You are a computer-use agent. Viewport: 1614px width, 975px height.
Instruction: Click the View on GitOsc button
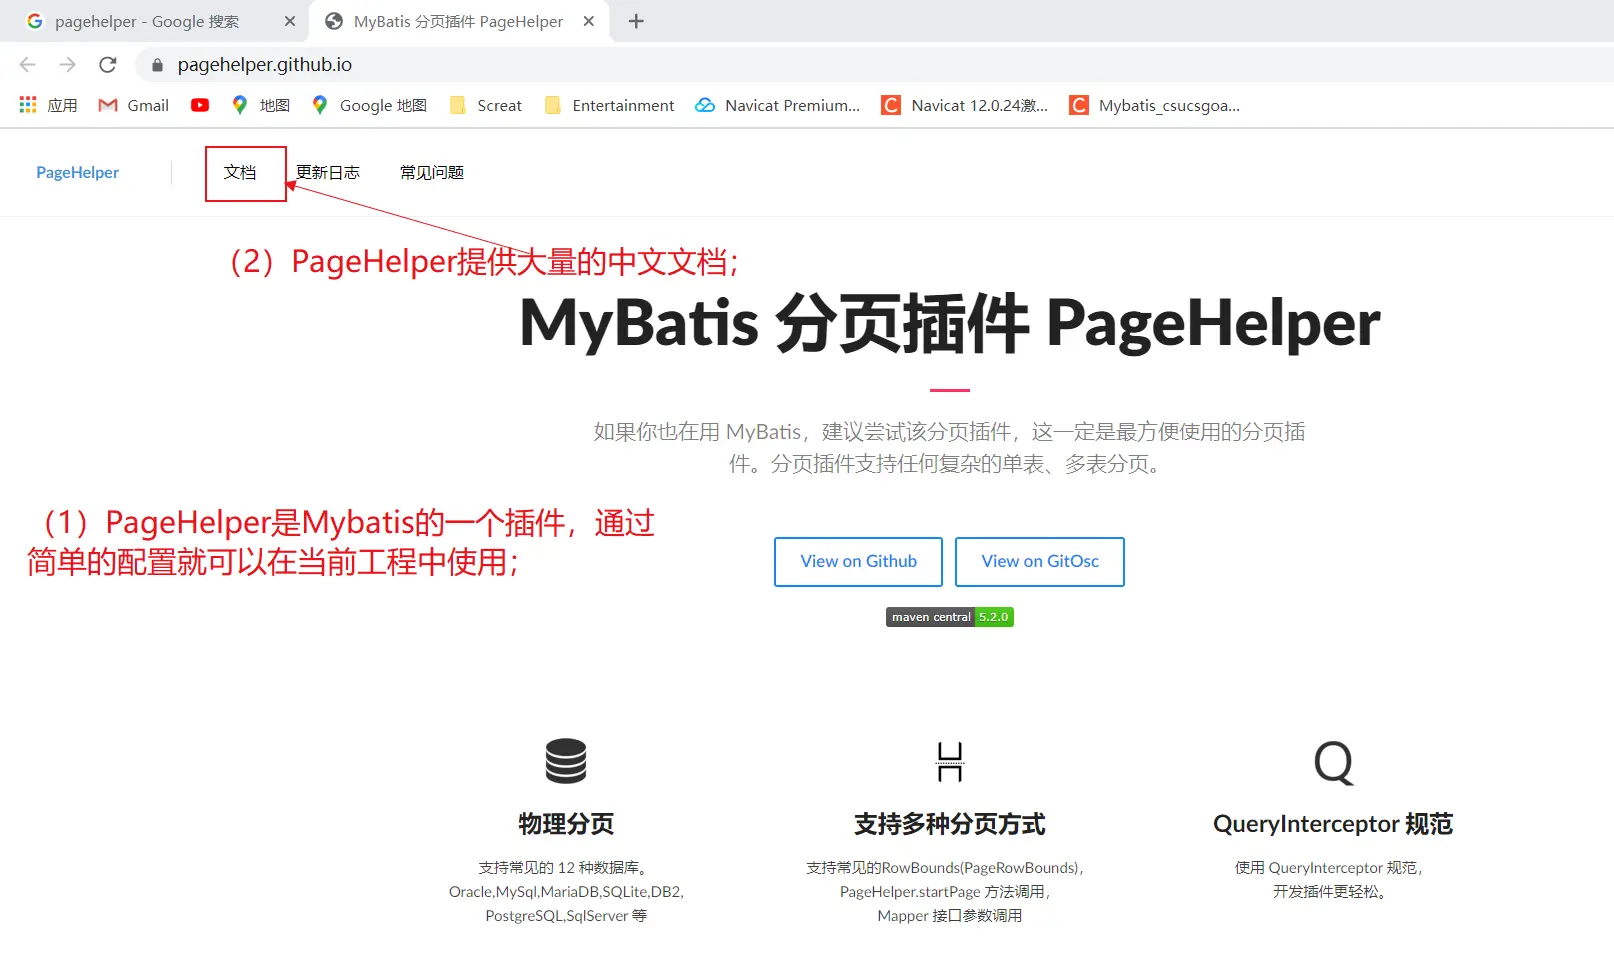(x=1039, y=562)
